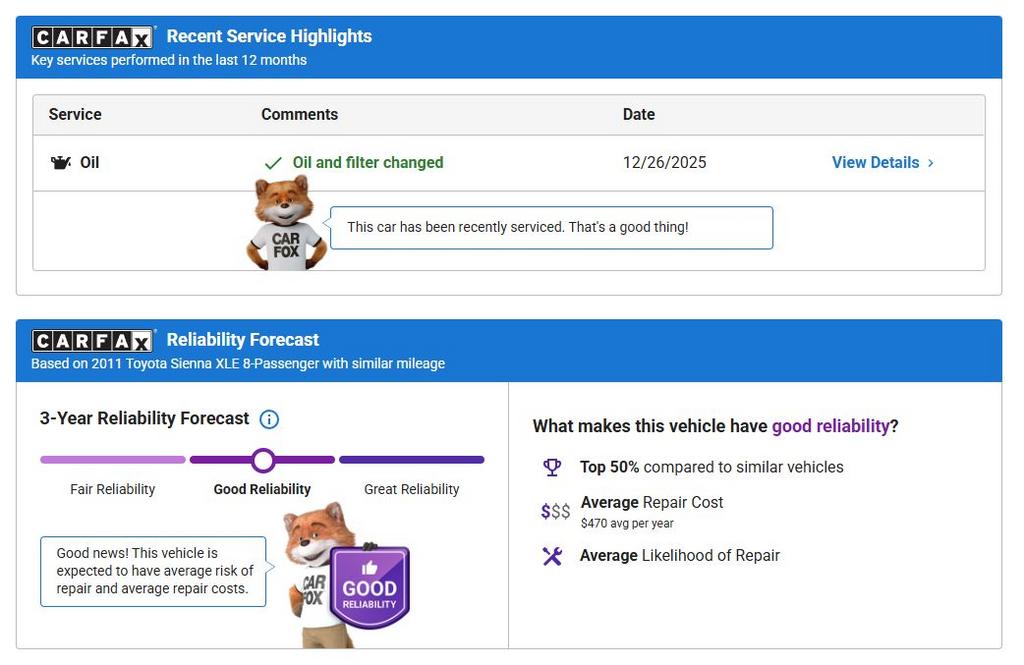The height and width of the screenshot is (665, 1024).
Task: Click the Good Reliability label
Action: coord(262,489)
